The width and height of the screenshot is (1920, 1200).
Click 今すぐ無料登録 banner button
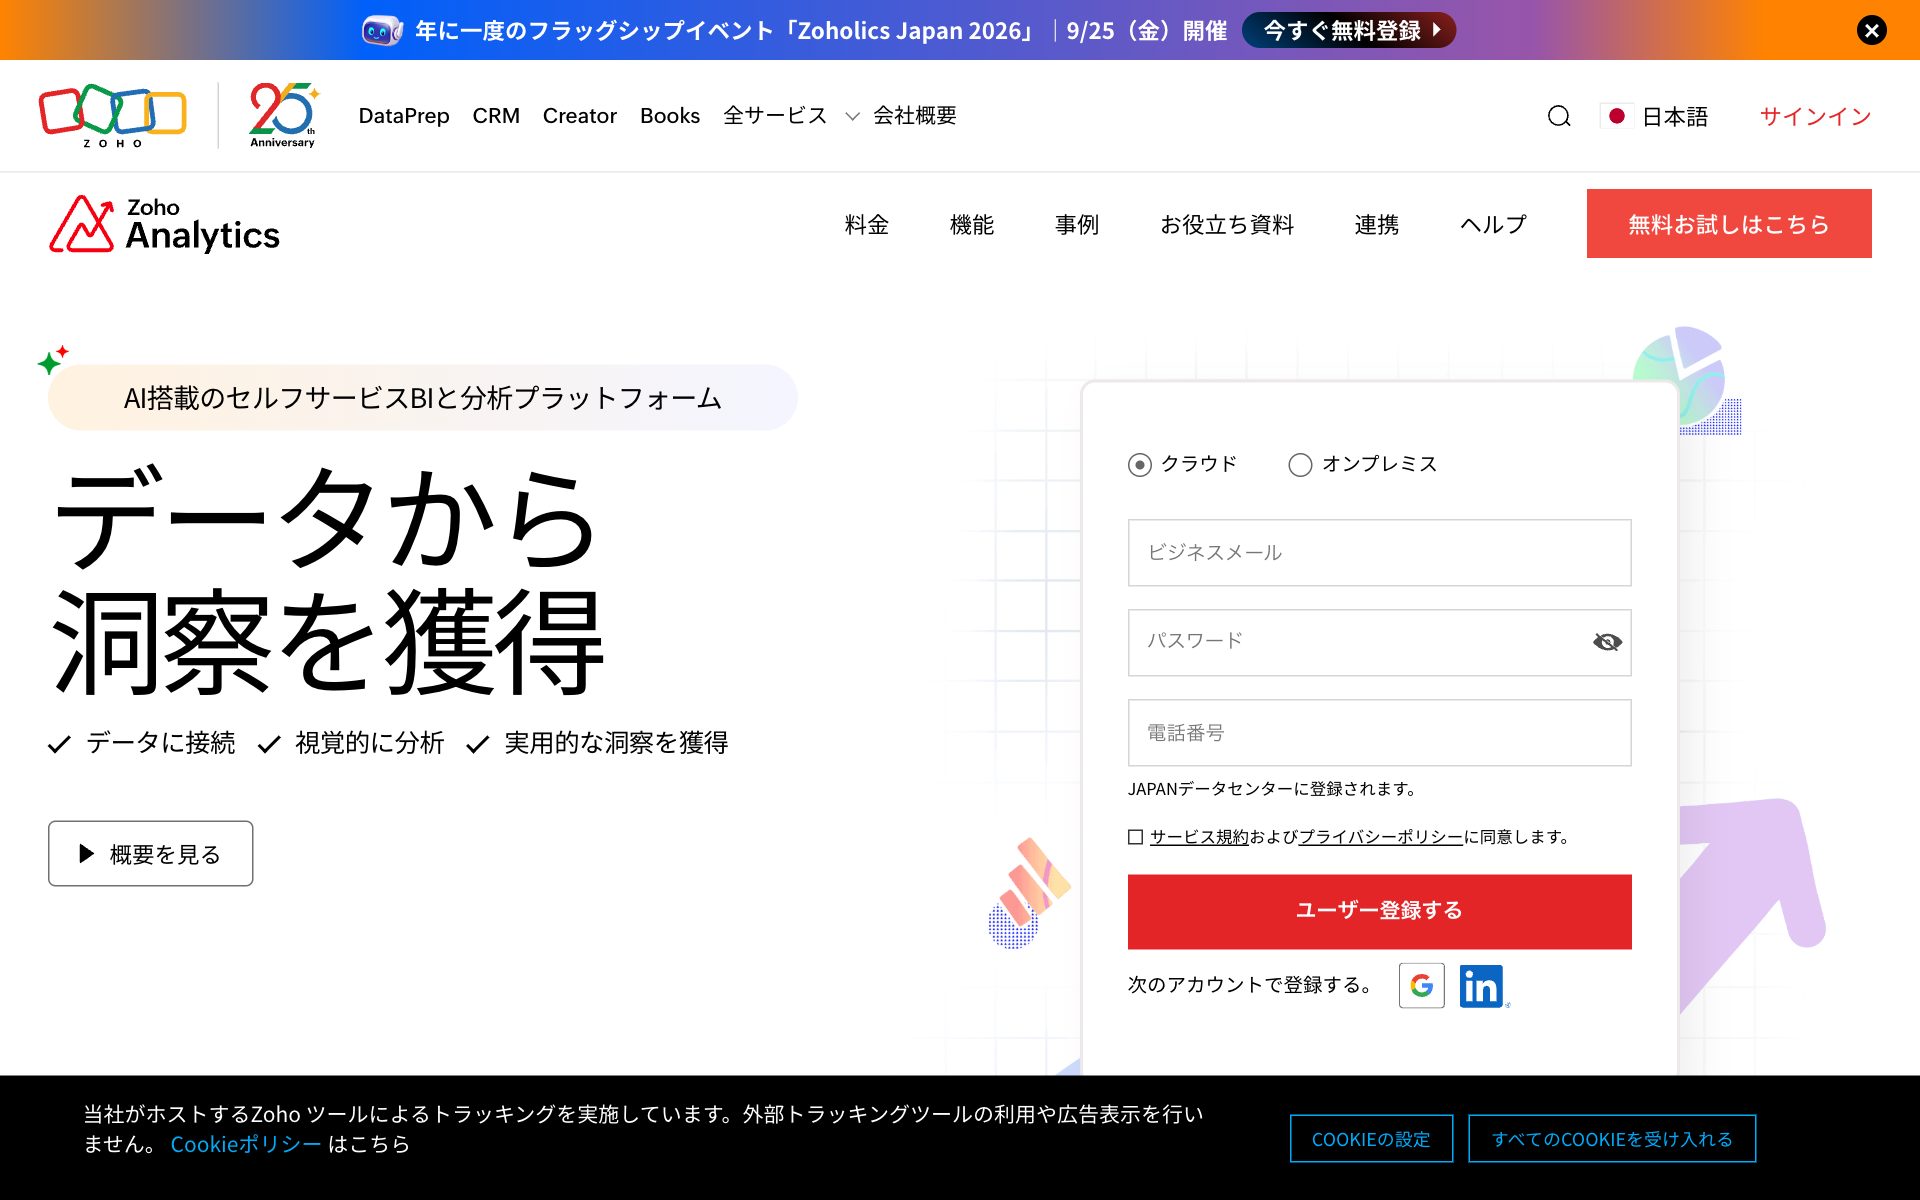(1349, 30)
